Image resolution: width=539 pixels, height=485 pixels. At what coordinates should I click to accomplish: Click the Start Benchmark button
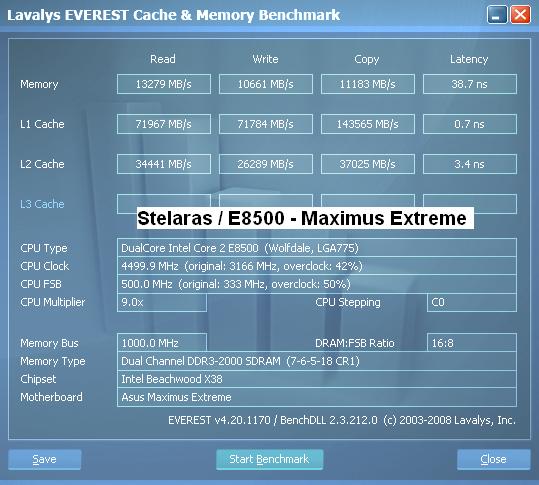(x=270, y=459)
